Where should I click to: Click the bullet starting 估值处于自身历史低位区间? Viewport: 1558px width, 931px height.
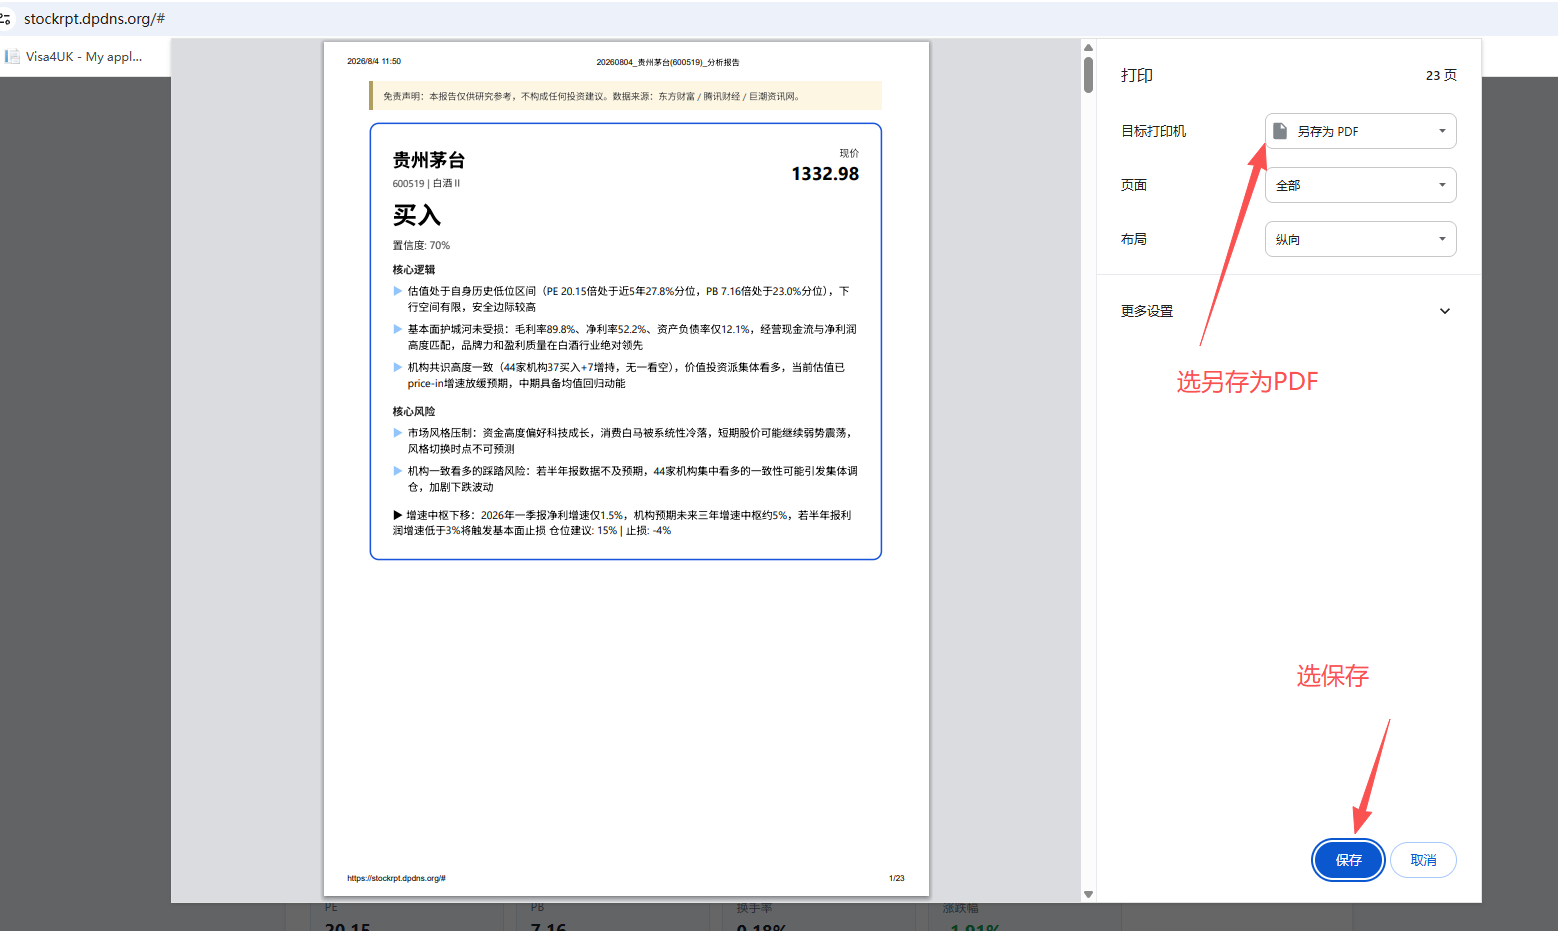[628, 299]
